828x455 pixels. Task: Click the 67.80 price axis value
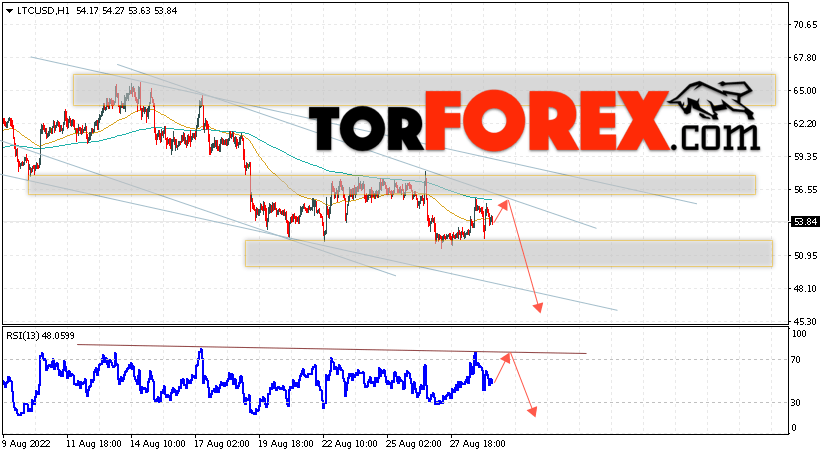point(805,58)
